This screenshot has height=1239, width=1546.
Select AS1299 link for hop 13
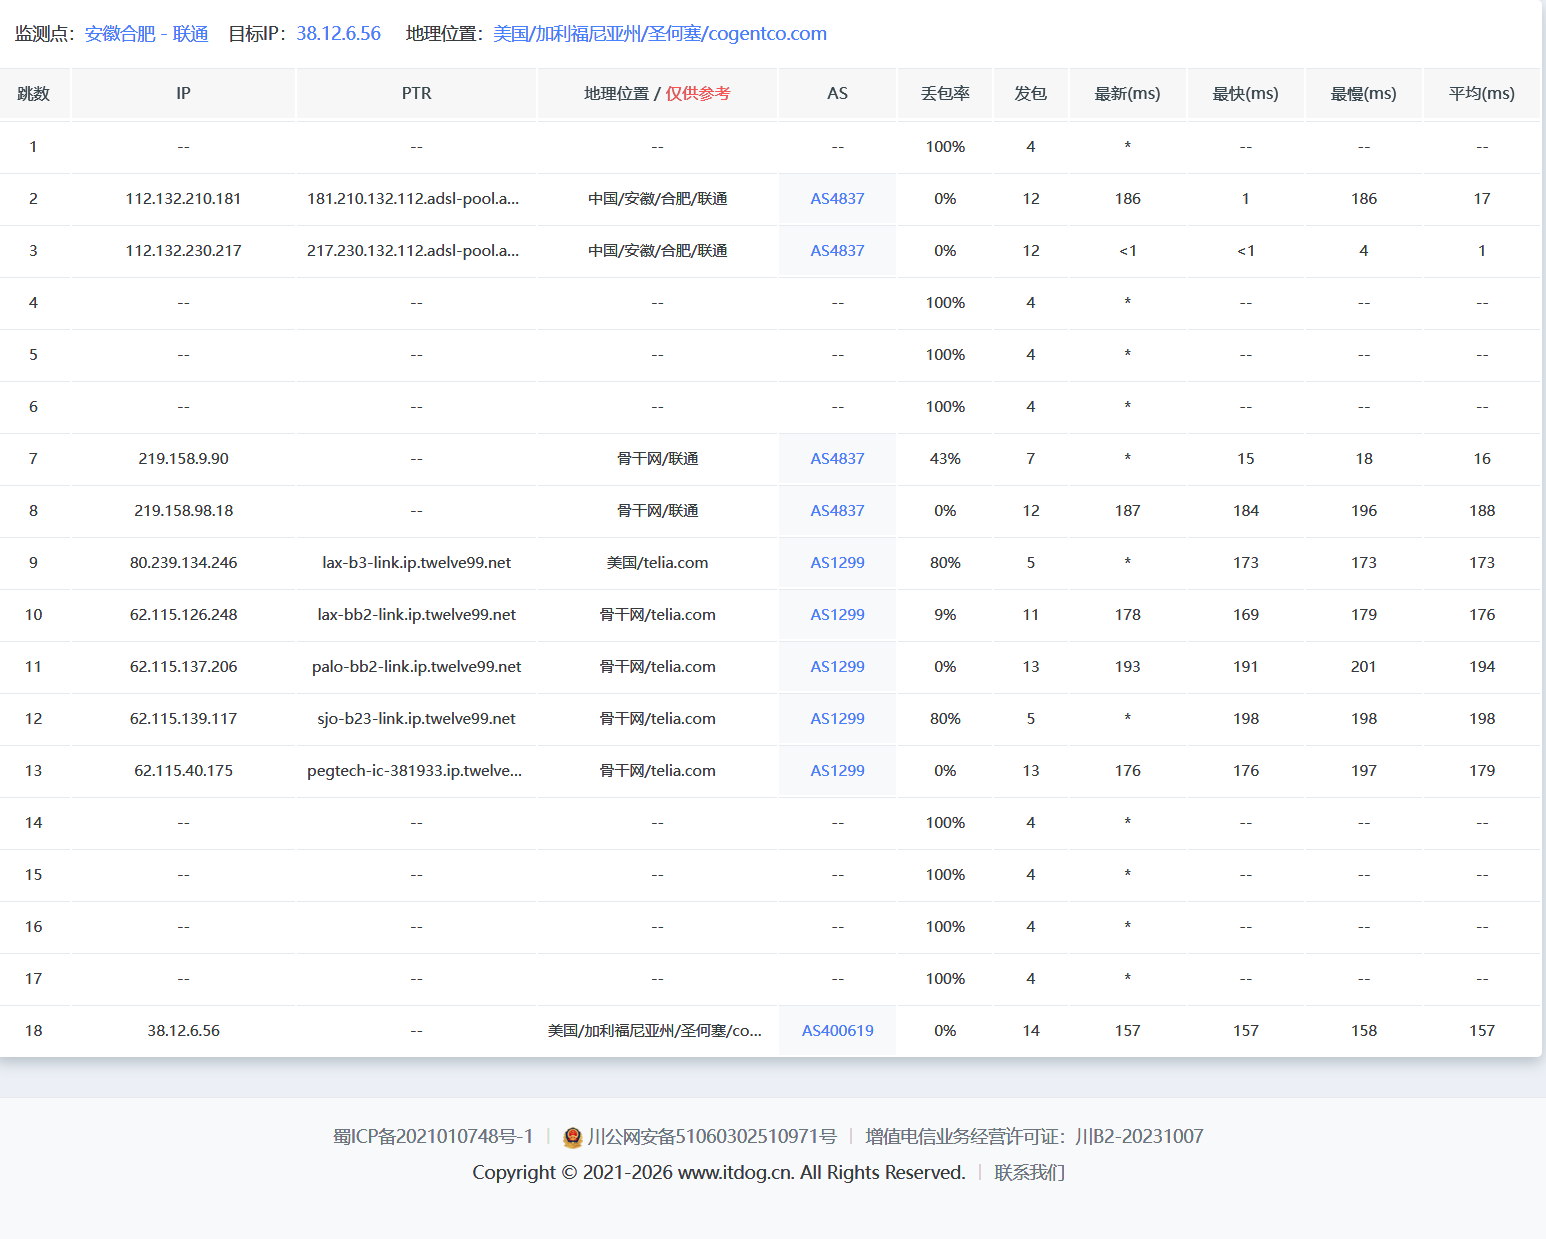click(837, 771)
